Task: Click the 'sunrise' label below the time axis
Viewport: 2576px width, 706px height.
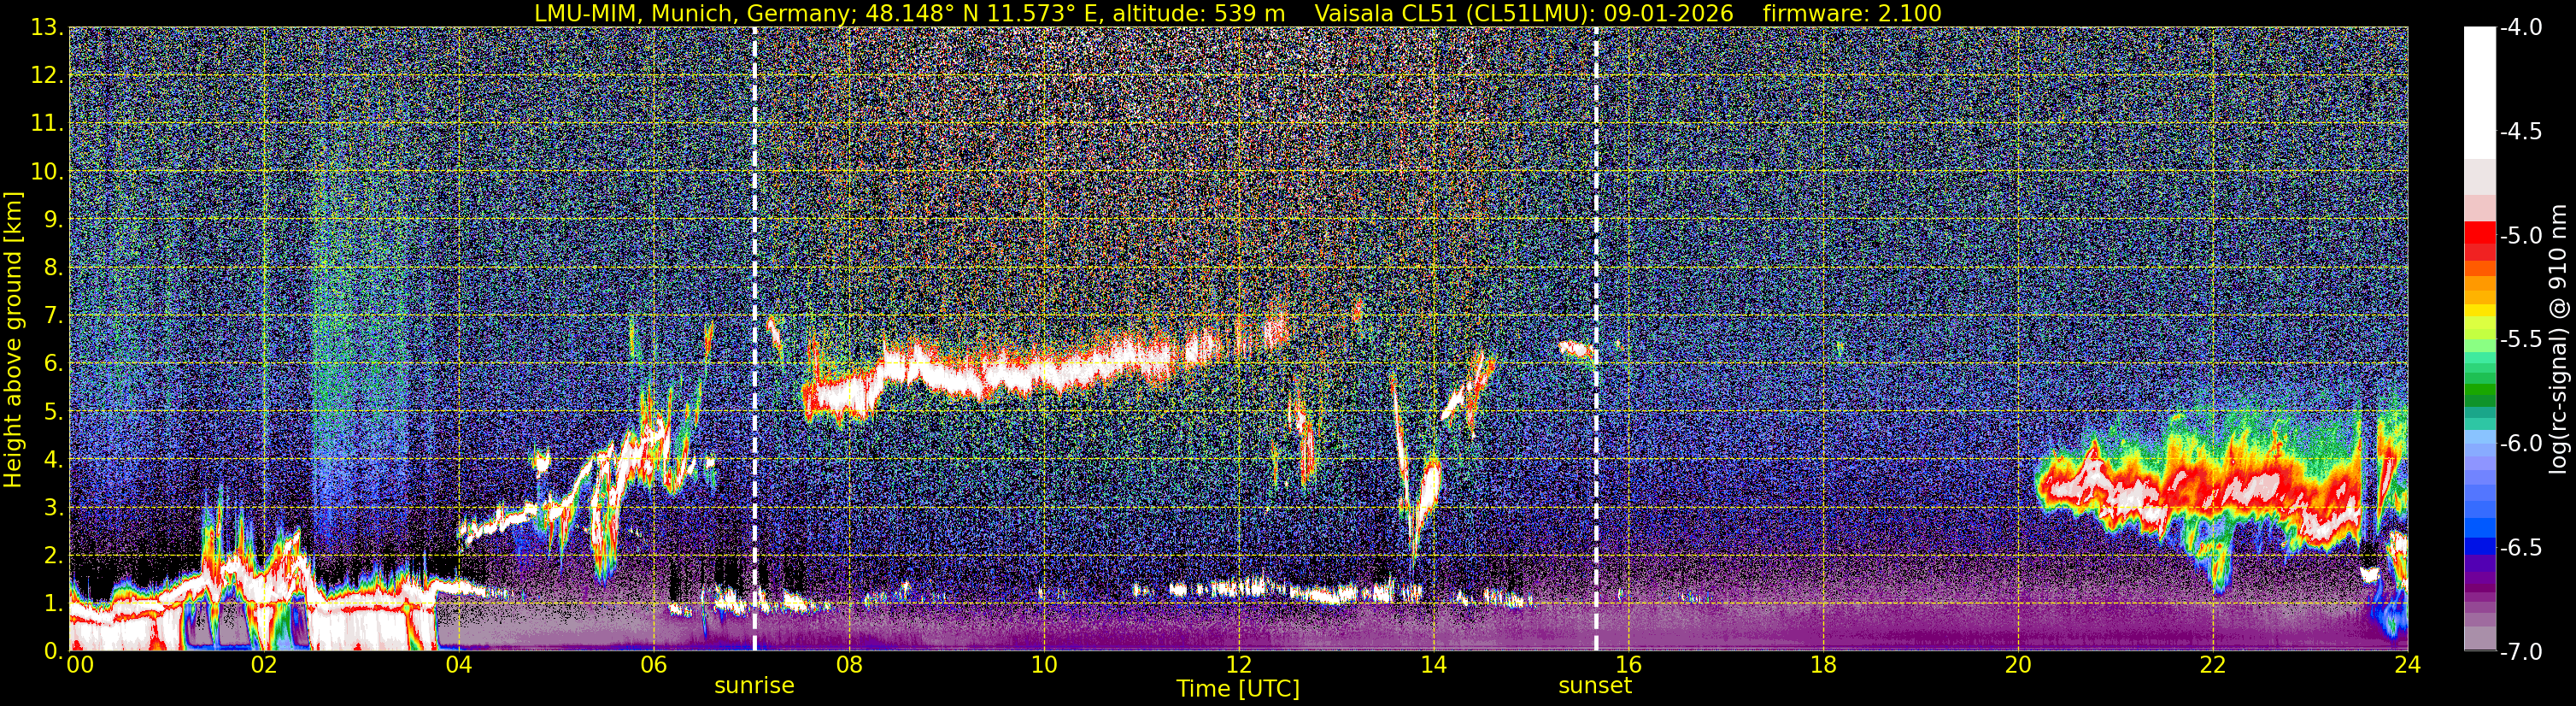Action: (754, 686)
